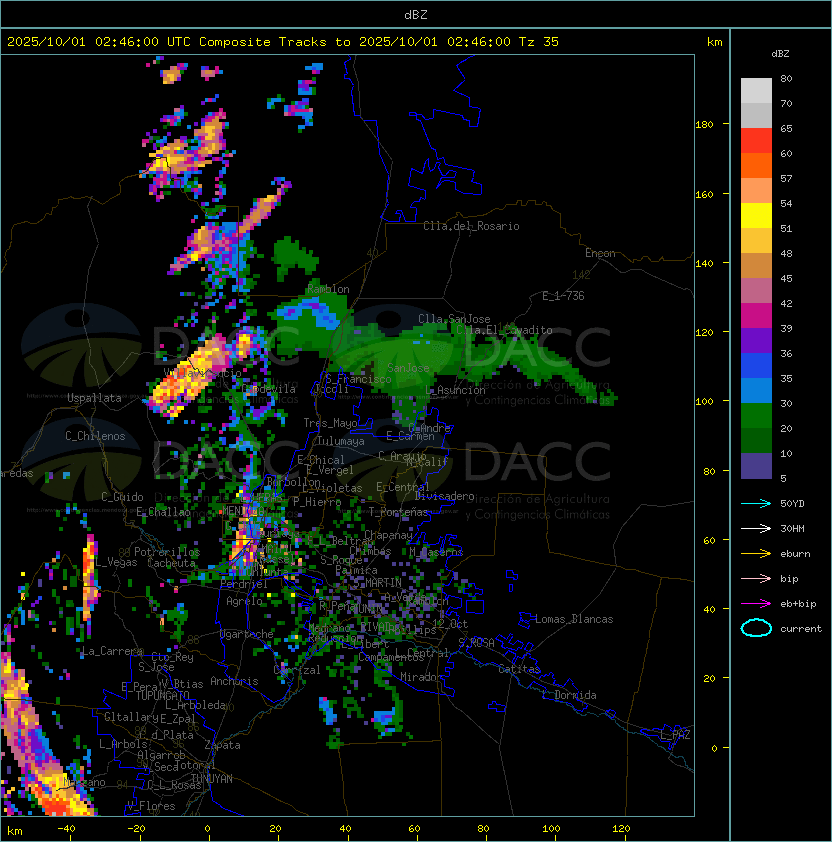This screenshot has height=842, width=832.
Task: Click the 180 km vertical axis label
Action: (x=704, y=125)
